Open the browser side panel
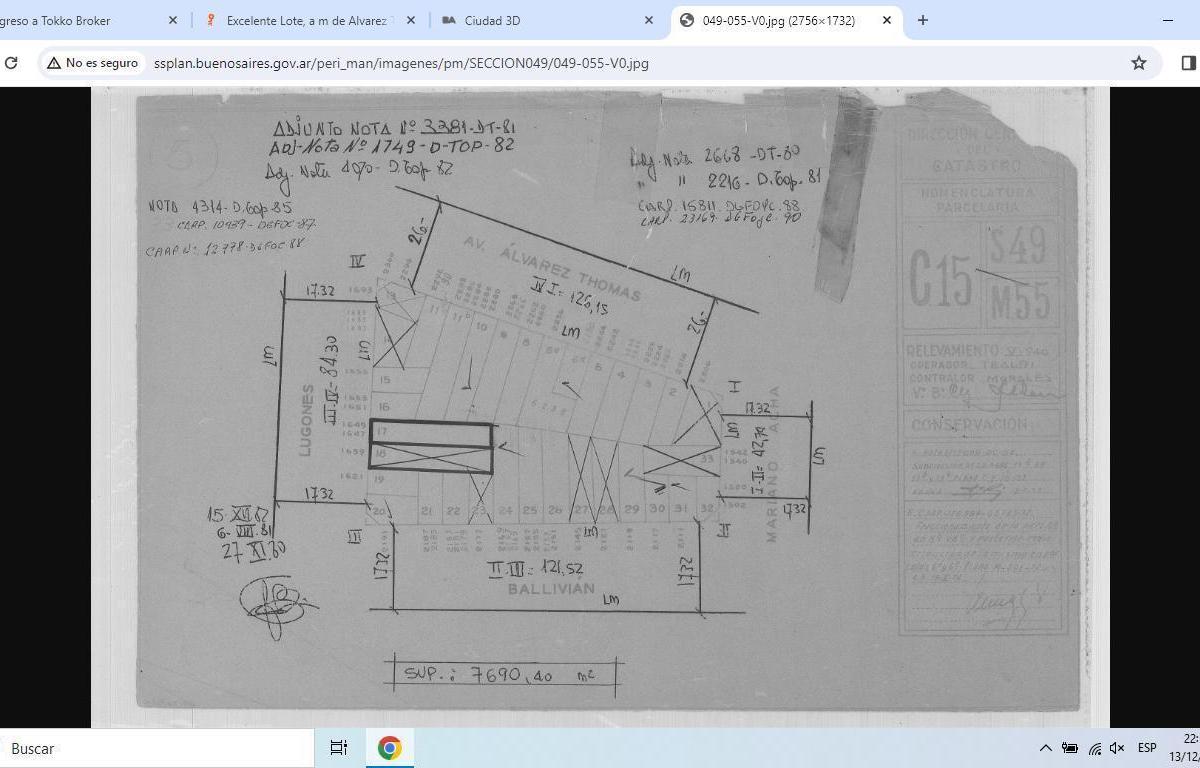1200x768 pixels. pyautogui.click(x=1188, y=63)
